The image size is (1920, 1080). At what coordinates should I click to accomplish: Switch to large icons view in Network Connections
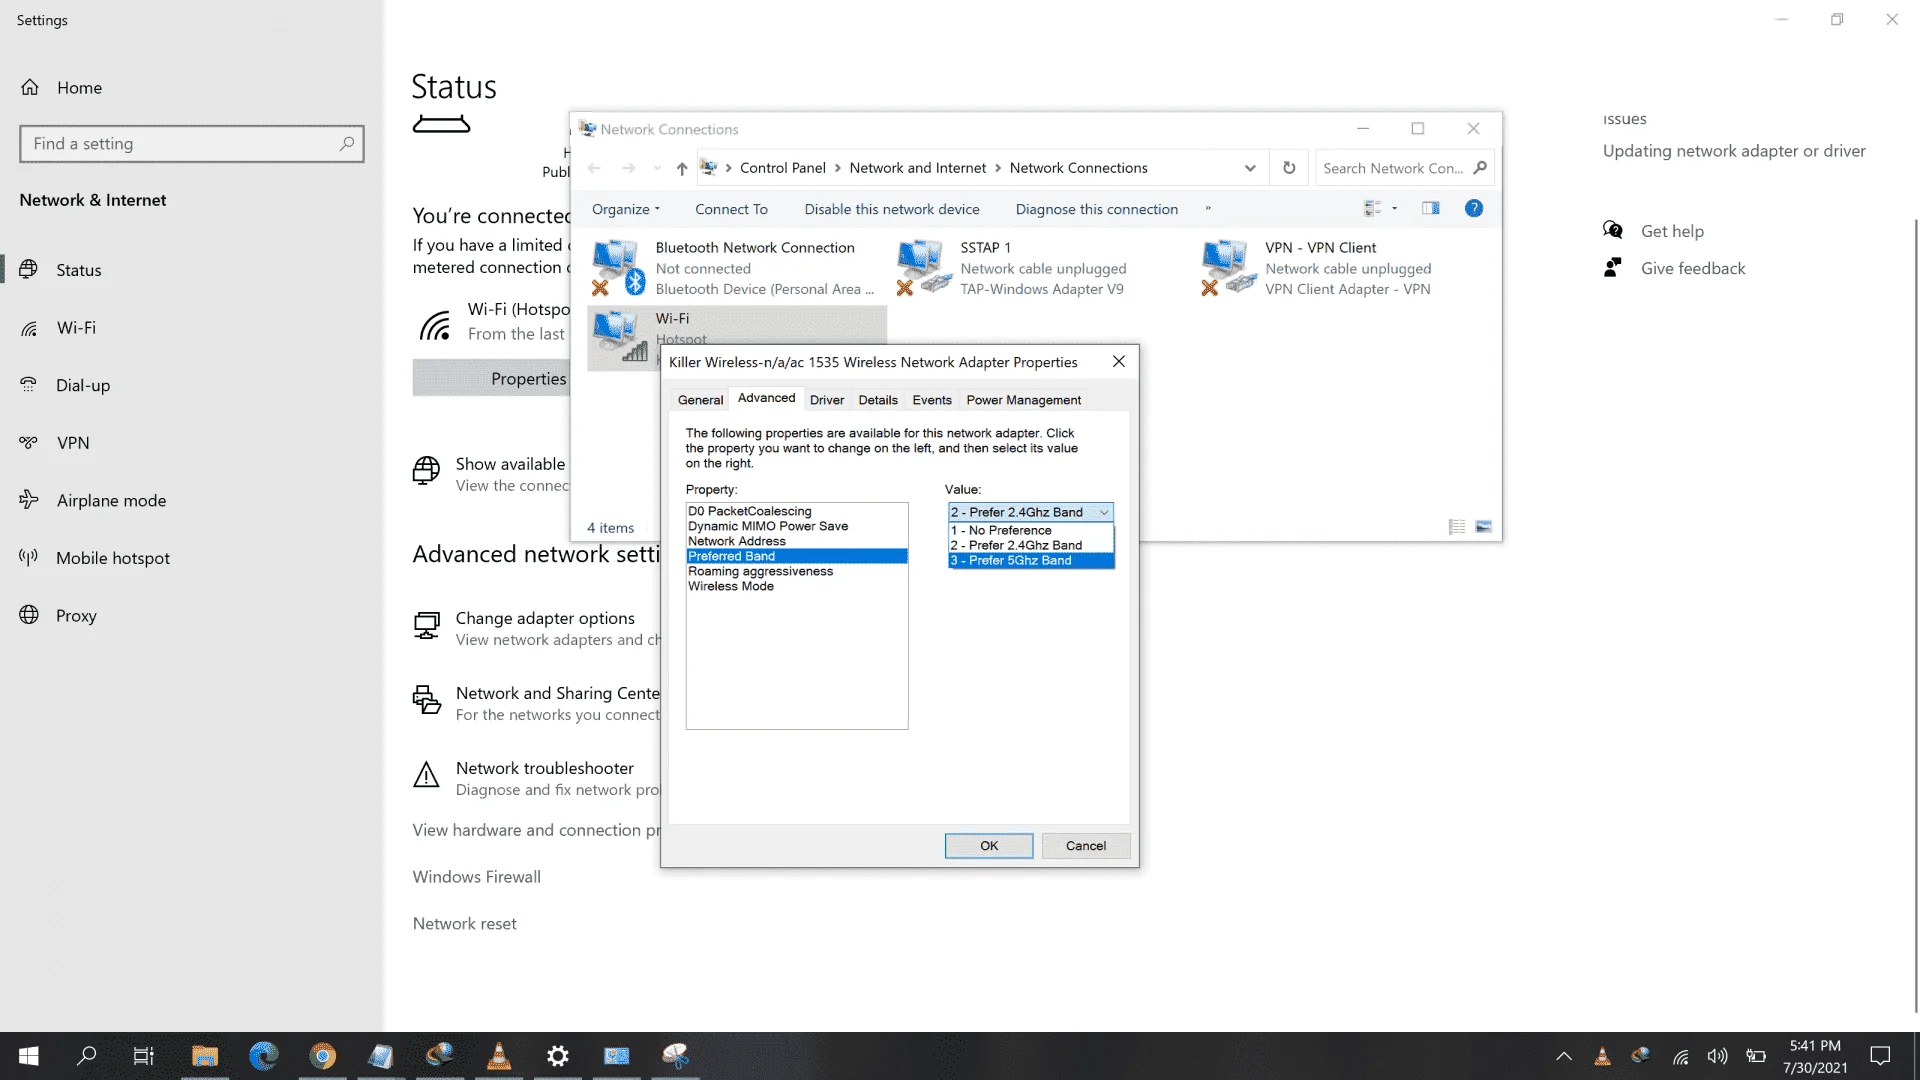pyautogui.click(x=1483, y=527)
